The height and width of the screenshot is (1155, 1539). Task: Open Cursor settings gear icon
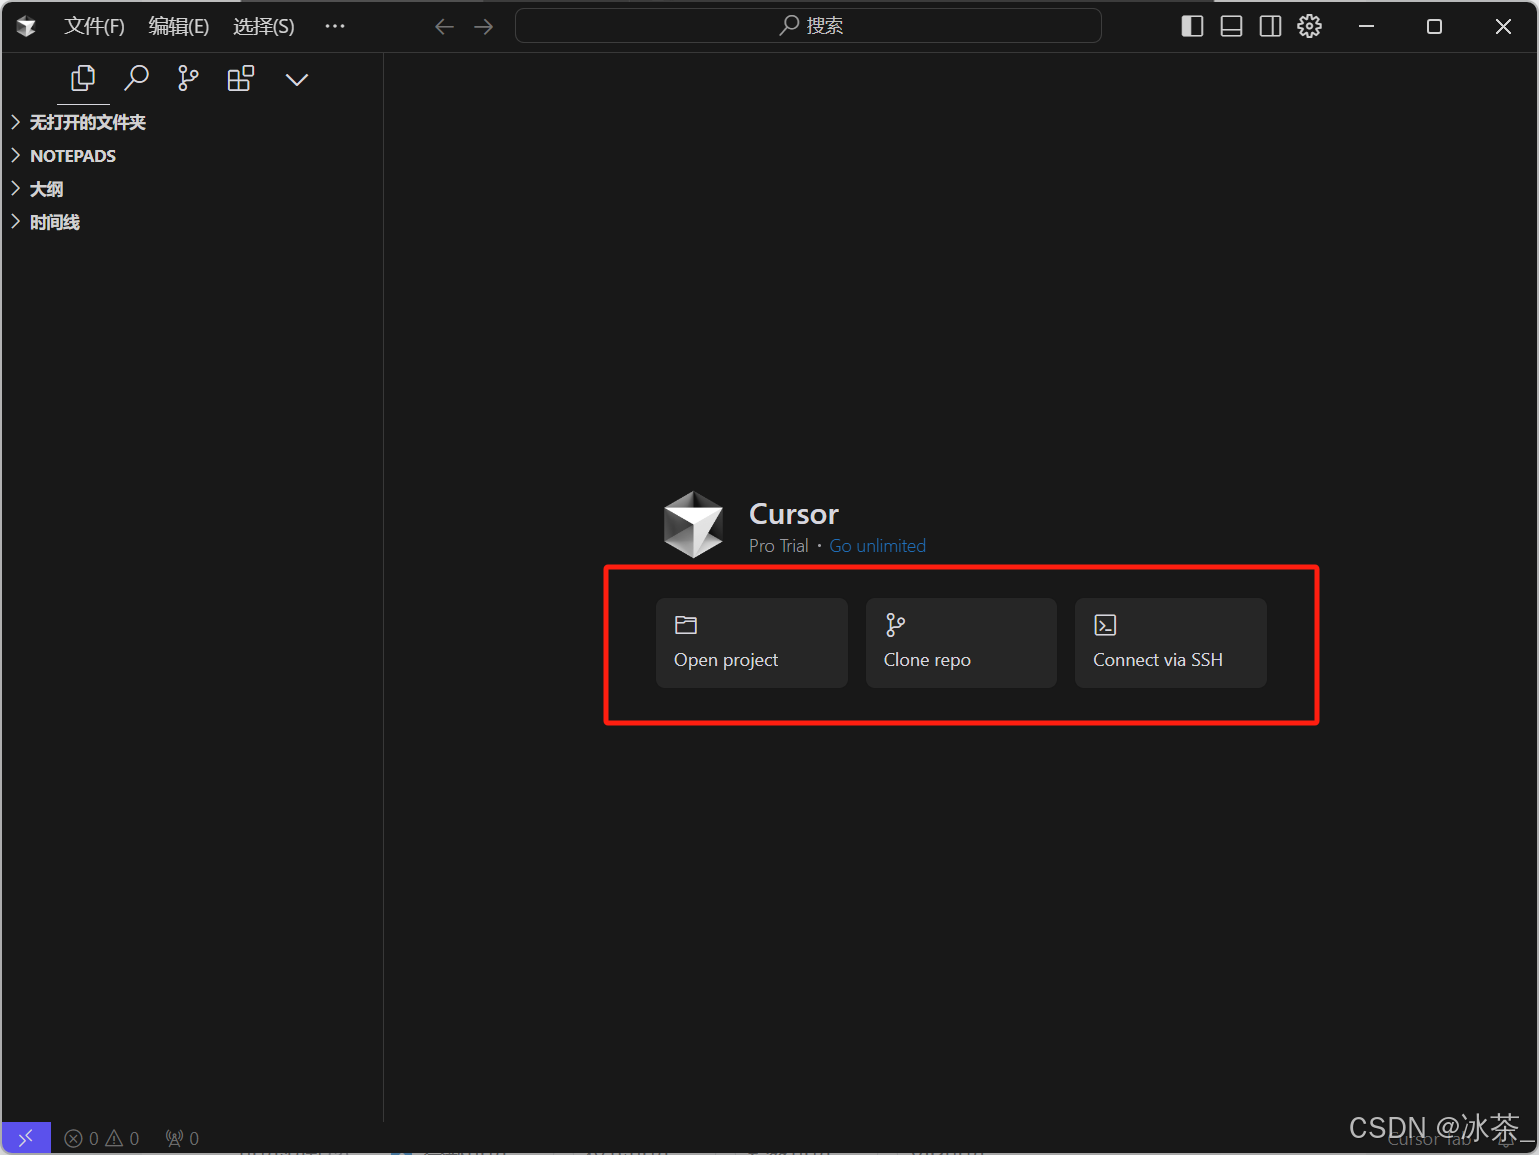point(1310,26)
